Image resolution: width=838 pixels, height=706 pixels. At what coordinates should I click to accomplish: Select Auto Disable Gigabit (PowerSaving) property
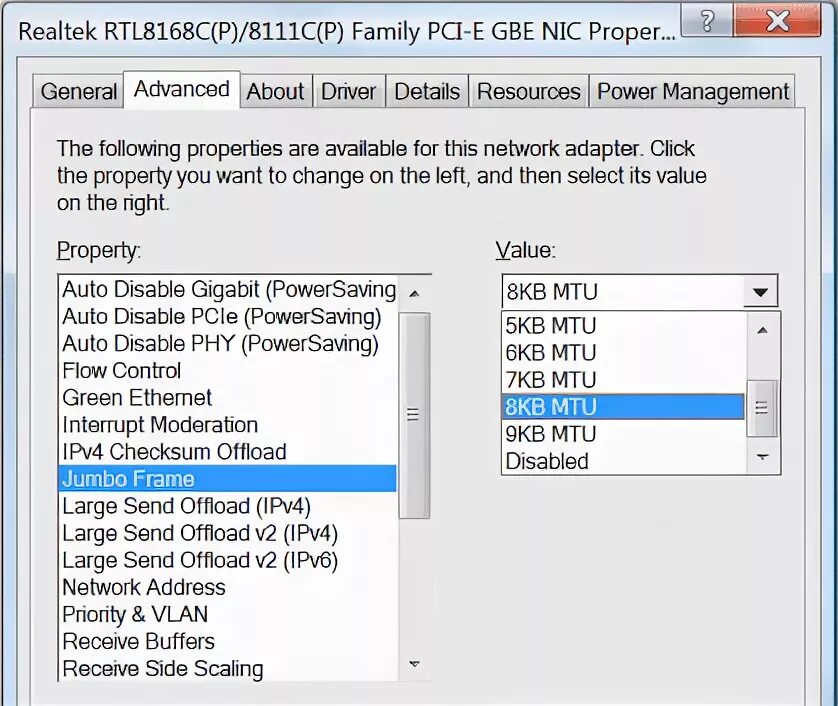228,290
